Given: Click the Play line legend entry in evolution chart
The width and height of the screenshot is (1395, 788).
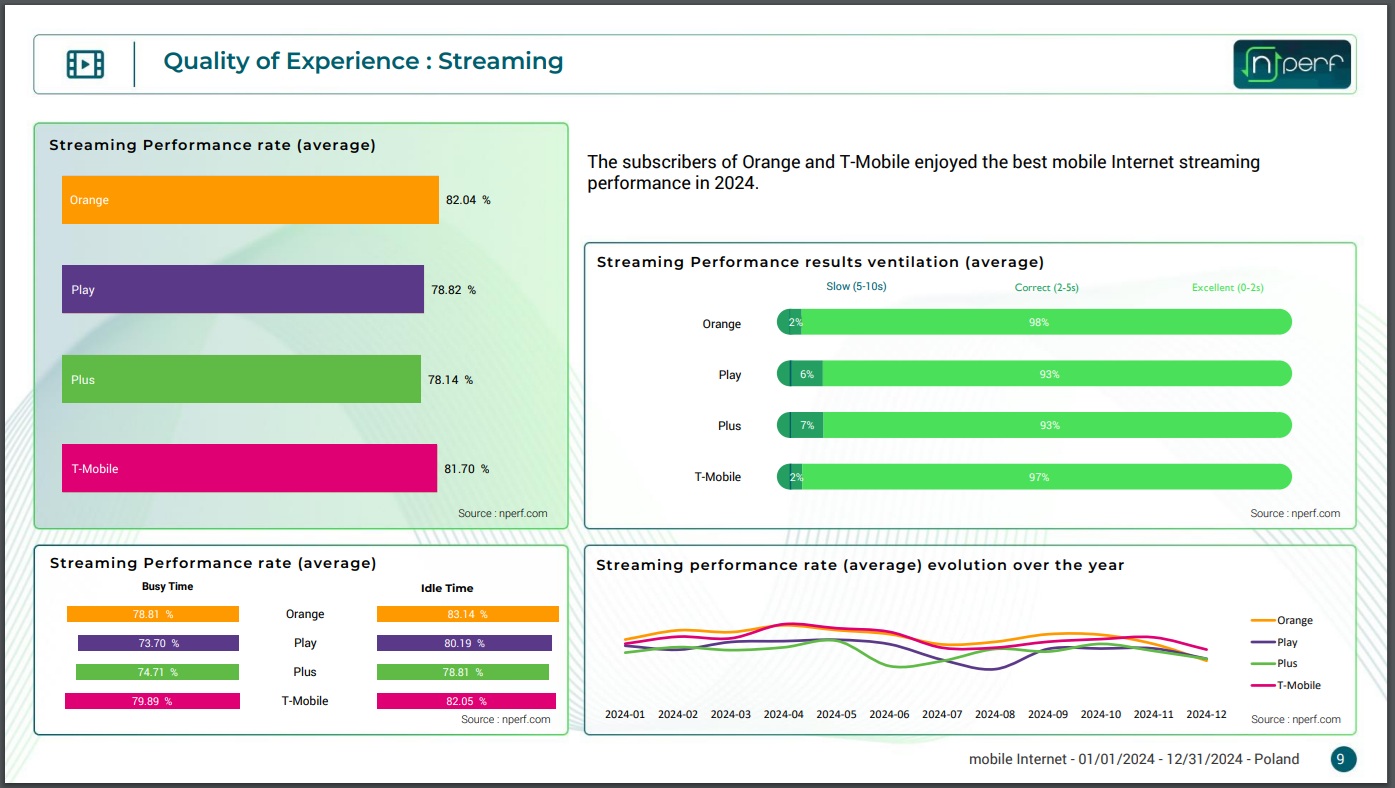Looking at the screenshot, I should pos(1275,642).
